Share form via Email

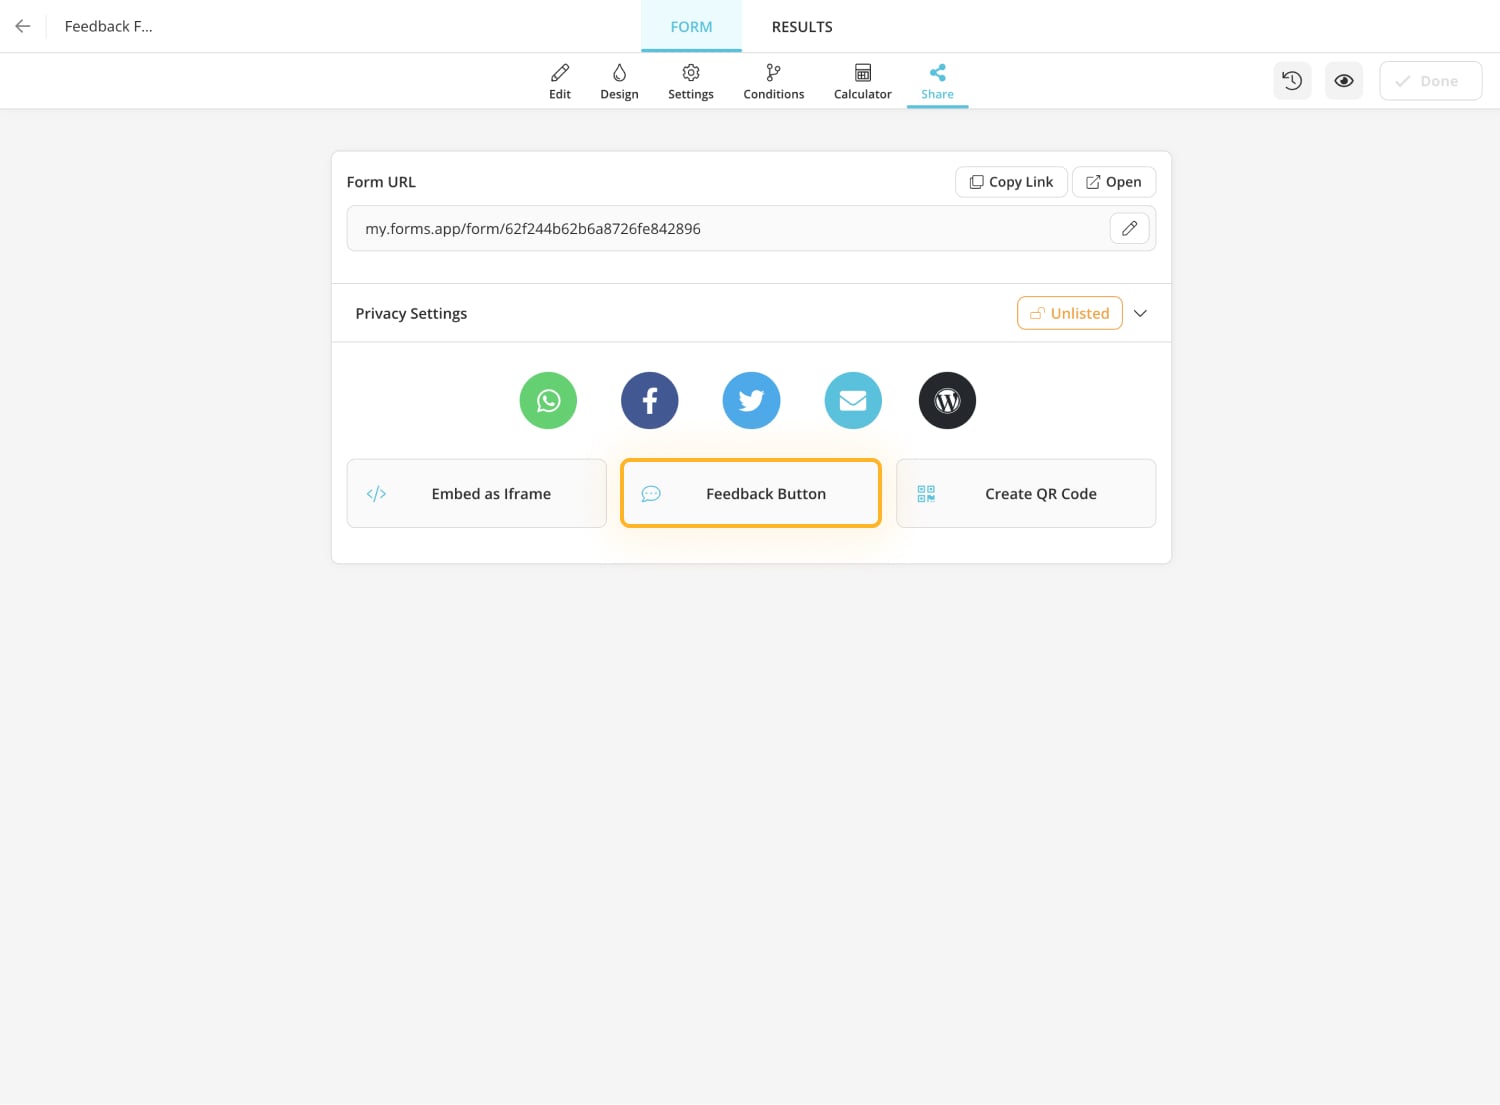(x=852, y=400)
